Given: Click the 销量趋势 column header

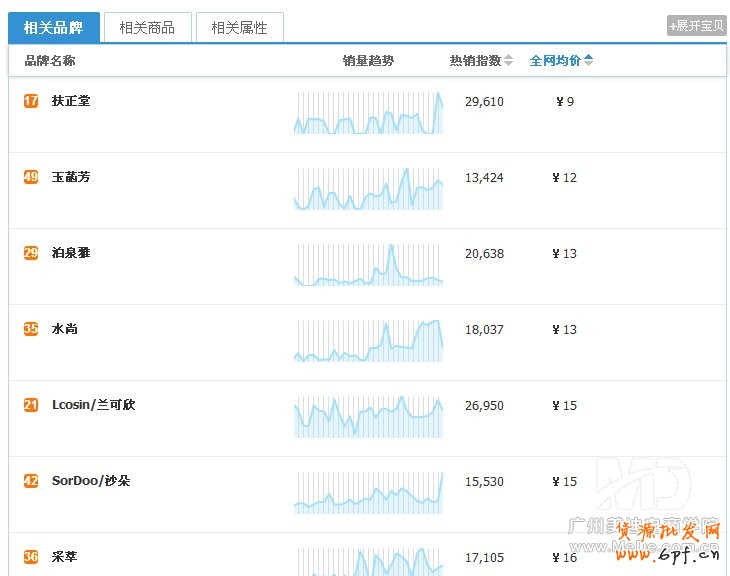Looking at the screenshot, I should tap(368, 61).
